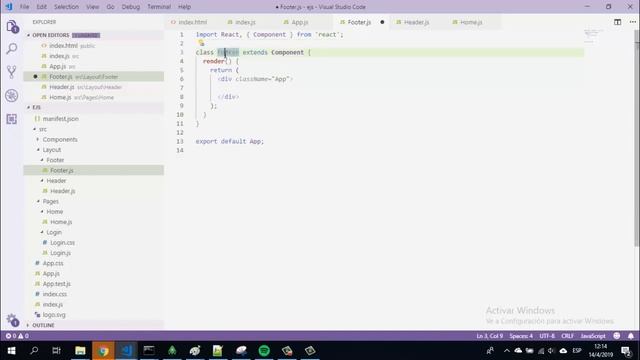640x360 pixels.
Task: Open notifications bell in status bar
Action: [631, 336]
